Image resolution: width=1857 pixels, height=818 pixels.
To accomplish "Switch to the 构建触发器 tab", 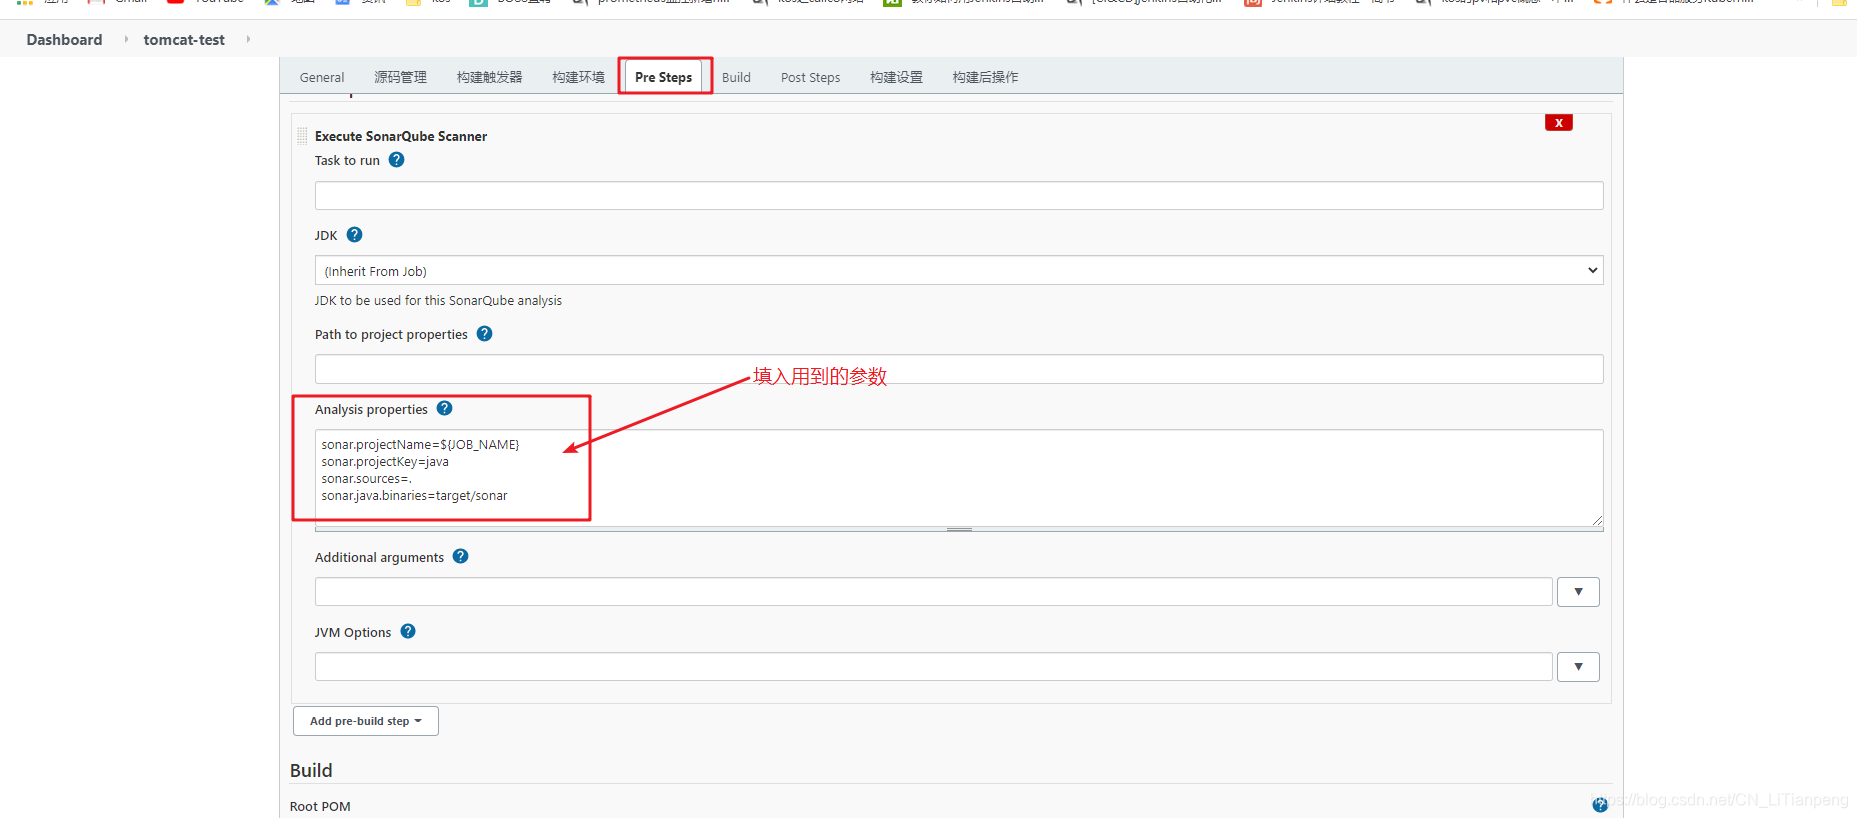I will pos(489,77).
